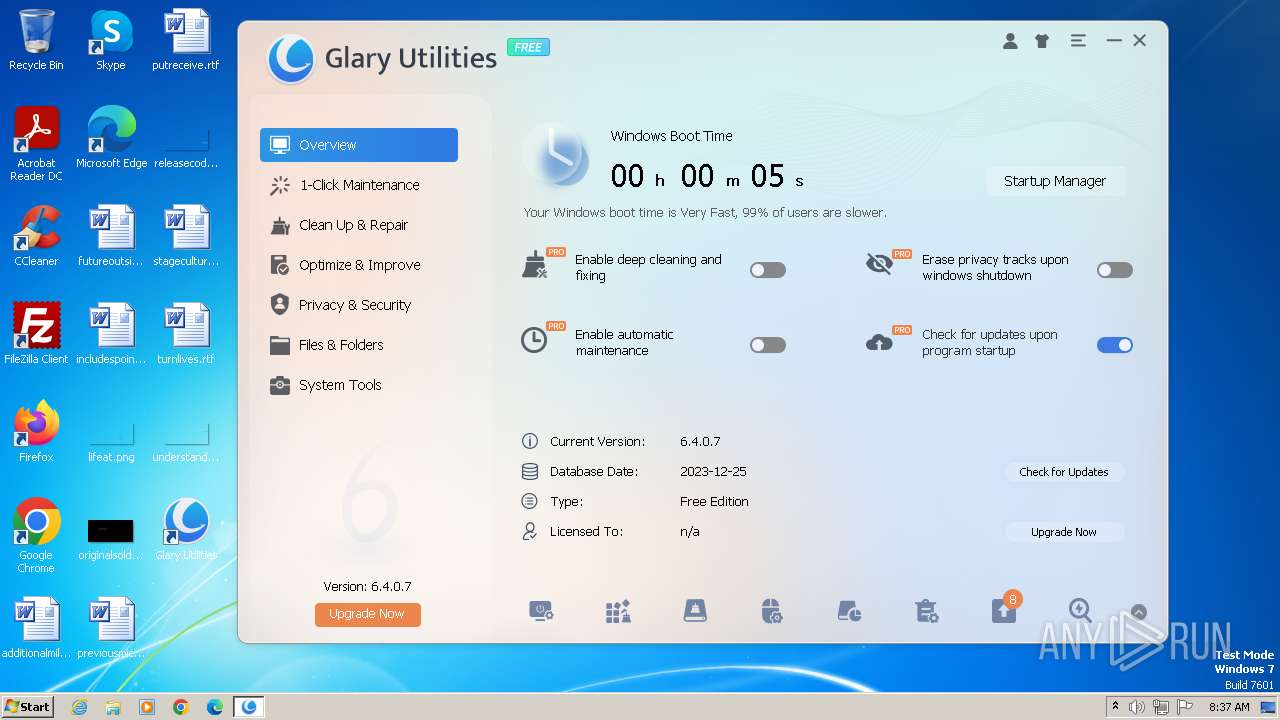The width and height of the screenshot is (1280, 720).
Task: Open the account profile icon in title bar
Action: click(x=1010, y=41)
